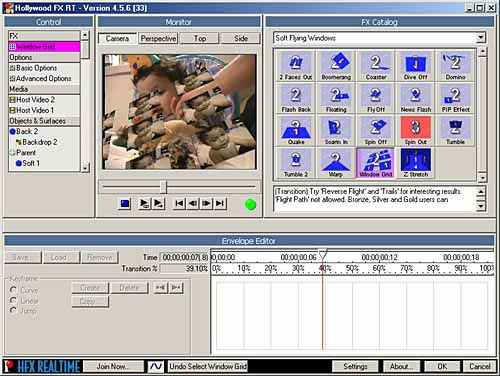Select the Window Grid effect icon
The height and width of the screenshot is (376, 500).
[x=376, y=163]
